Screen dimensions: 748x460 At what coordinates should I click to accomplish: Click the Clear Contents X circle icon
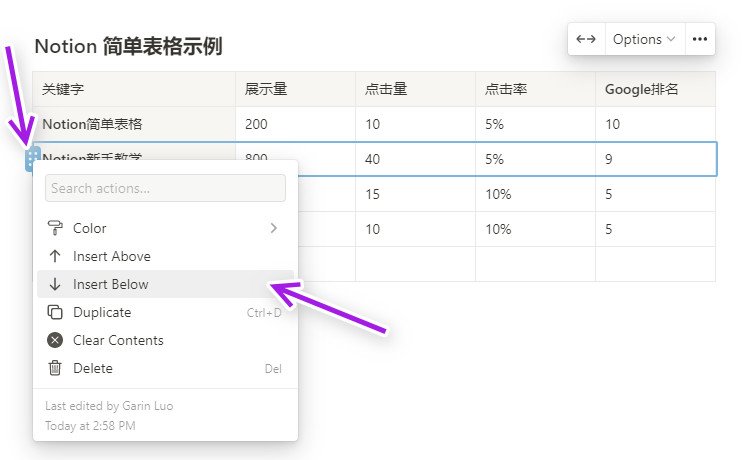point(55,340)
